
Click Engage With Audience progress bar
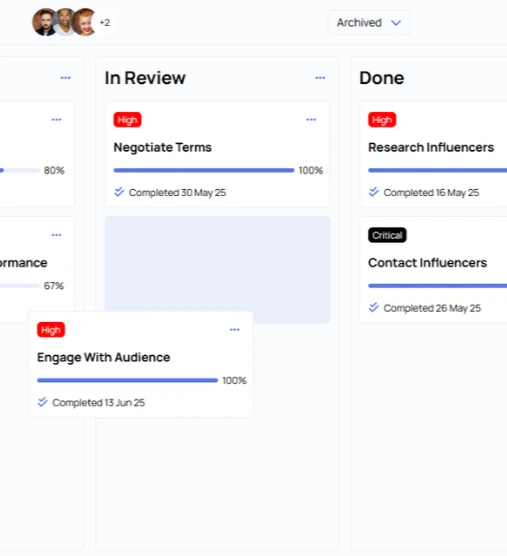point(127,380)
